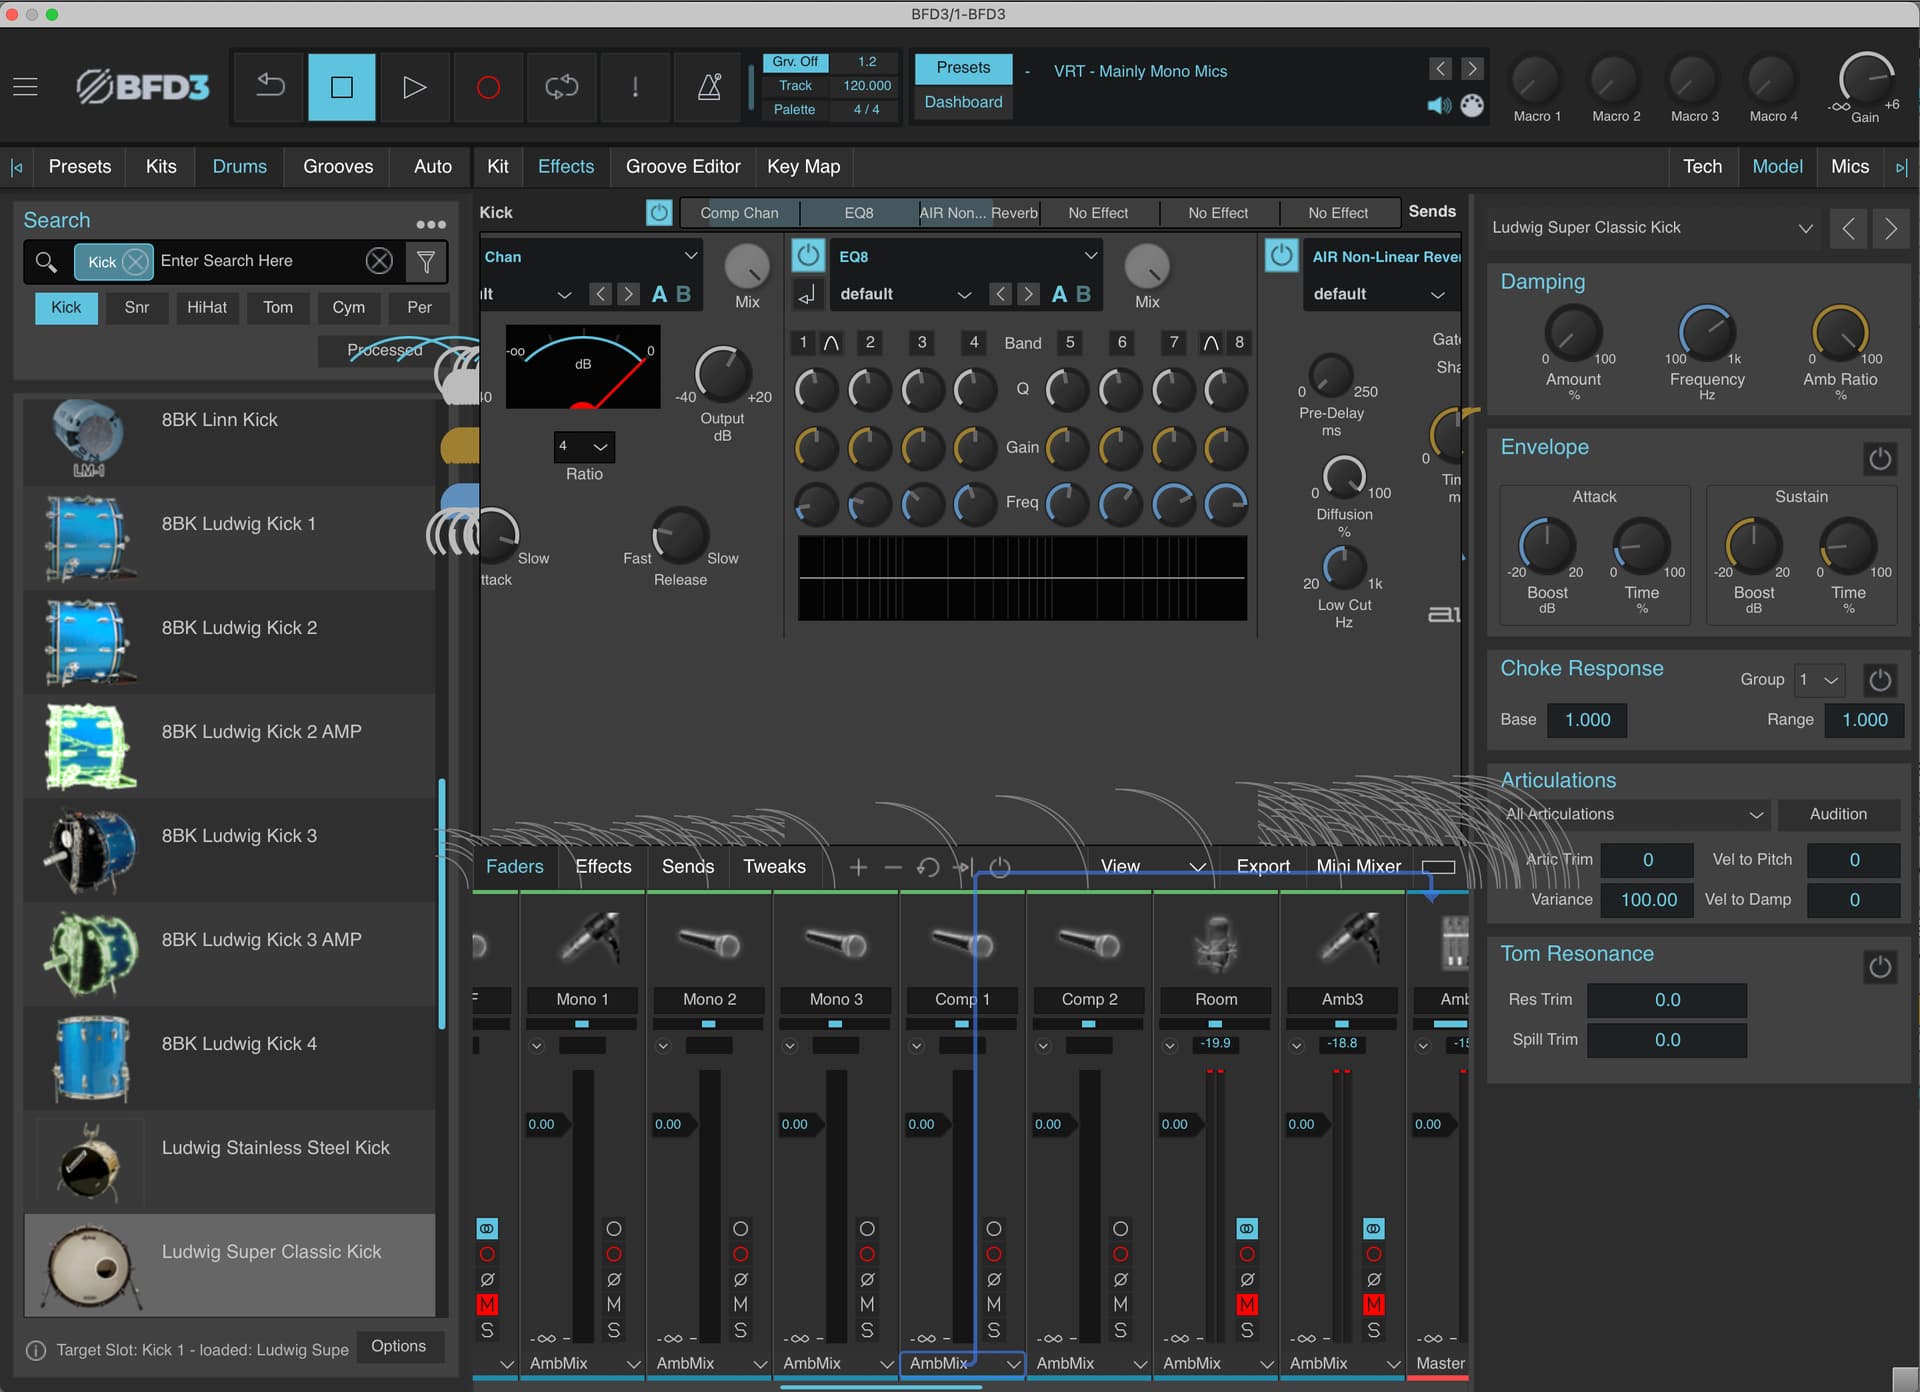The image size is (1920, 1392).
Task: Click the speaker audio icon
Action: click(x=1439, y=106)
